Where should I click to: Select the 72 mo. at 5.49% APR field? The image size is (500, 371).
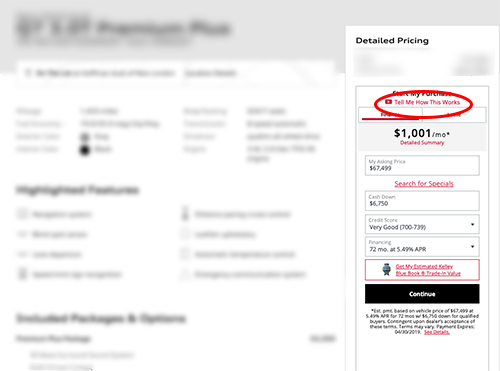pyautogui.click(x=422, y=247)
